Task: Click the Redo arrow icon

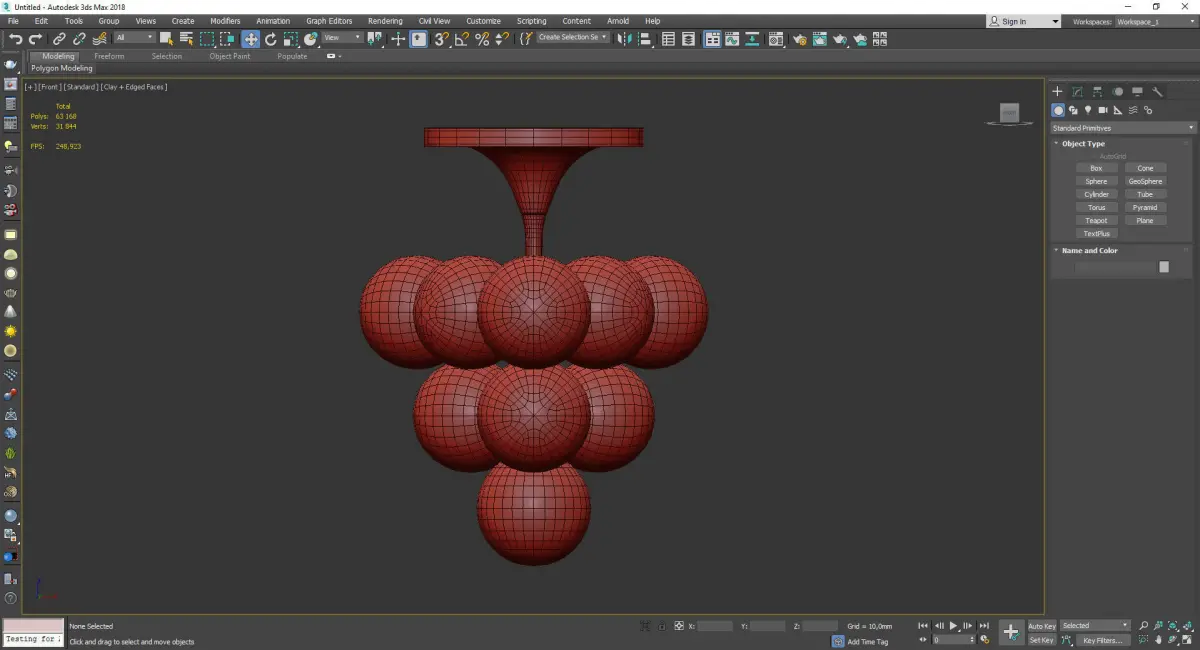Action: [35, 39]
